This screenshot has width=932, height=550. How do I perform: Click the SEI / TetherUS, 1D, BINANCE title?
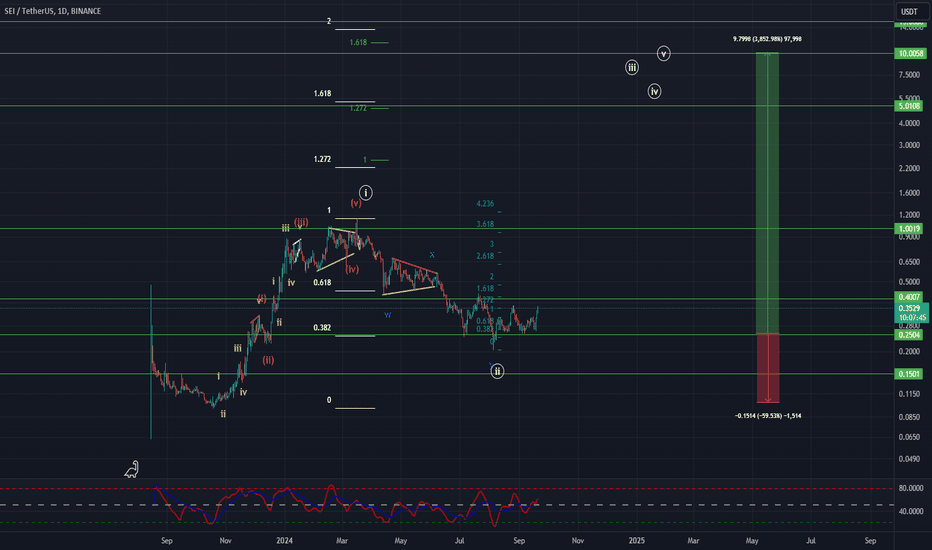pyautogui.click(x=53, y=11)
